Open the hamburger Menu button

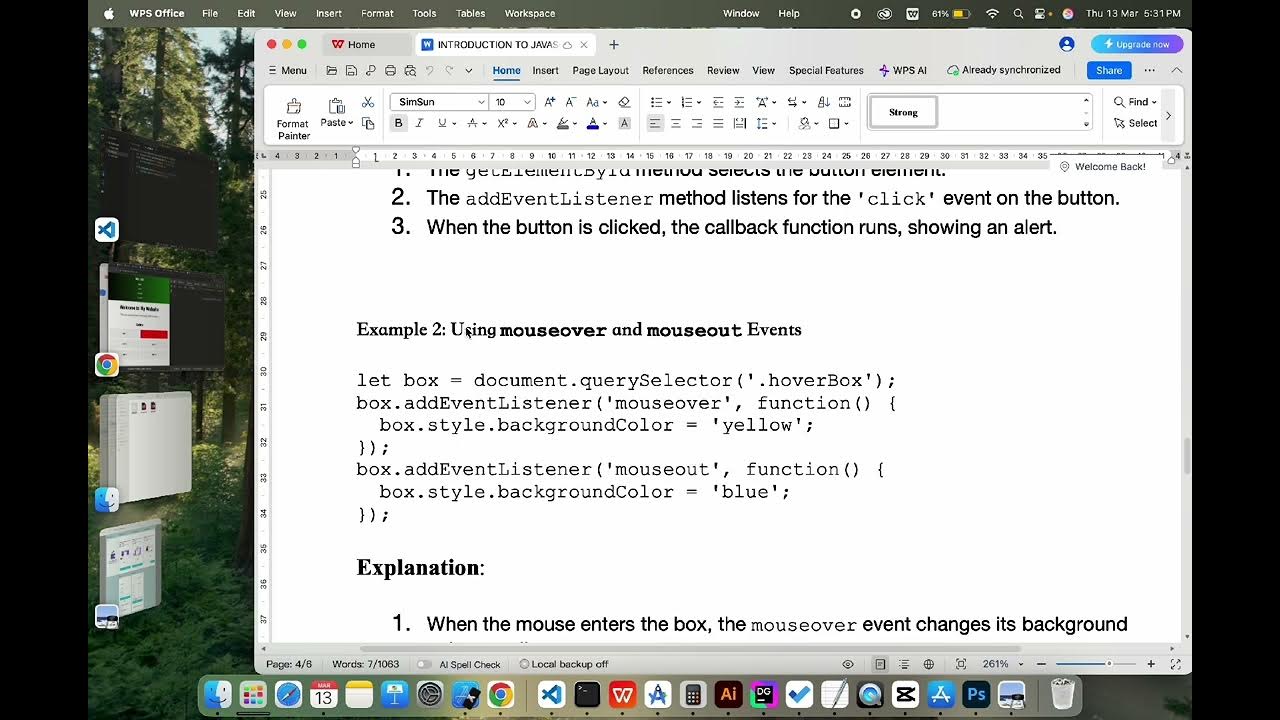(287, 71)
